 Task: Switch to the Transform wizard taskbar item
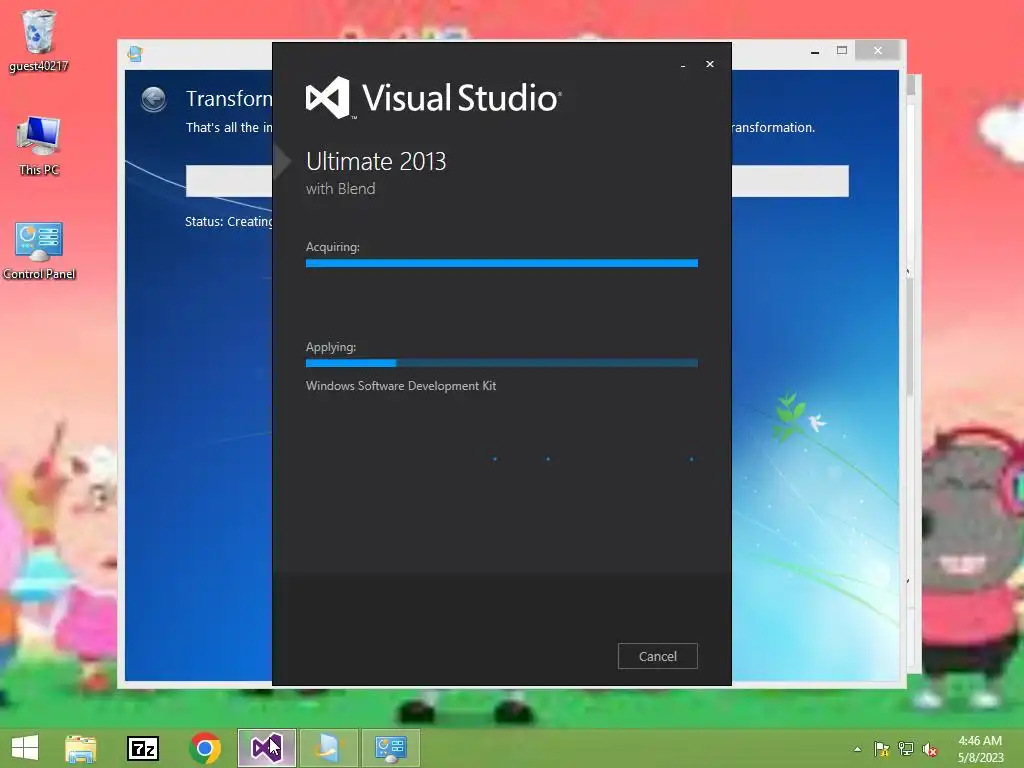click(328, 748)
